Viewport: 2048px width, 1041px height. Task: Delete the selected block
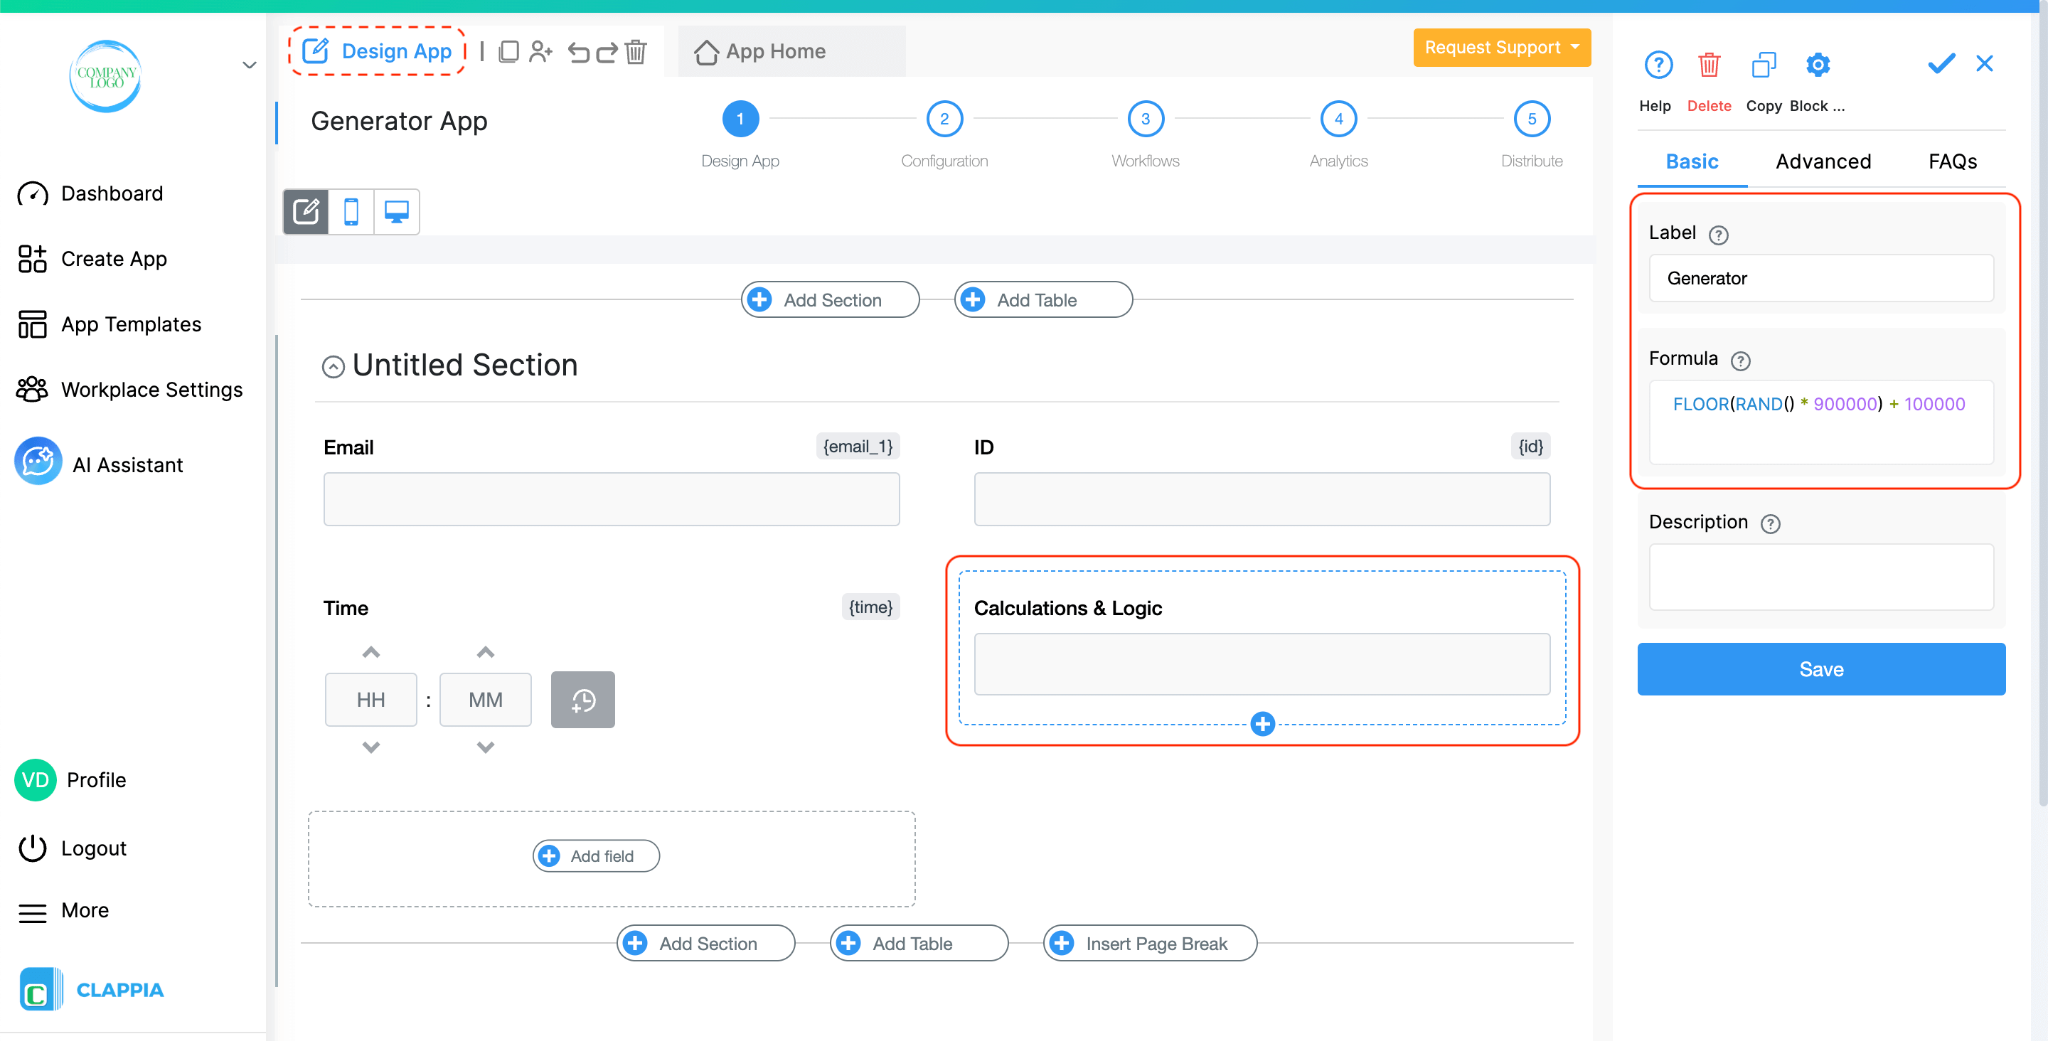tap(1709, 65)
